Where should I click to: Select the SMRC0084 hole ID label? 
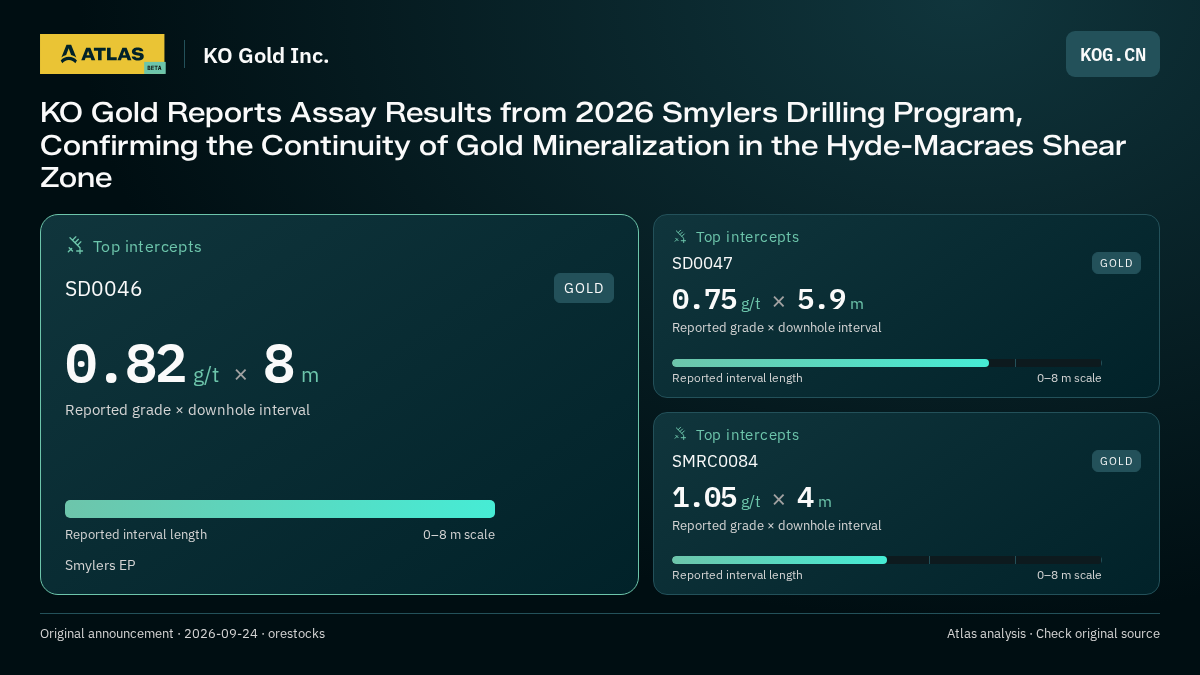coord(715,461)
